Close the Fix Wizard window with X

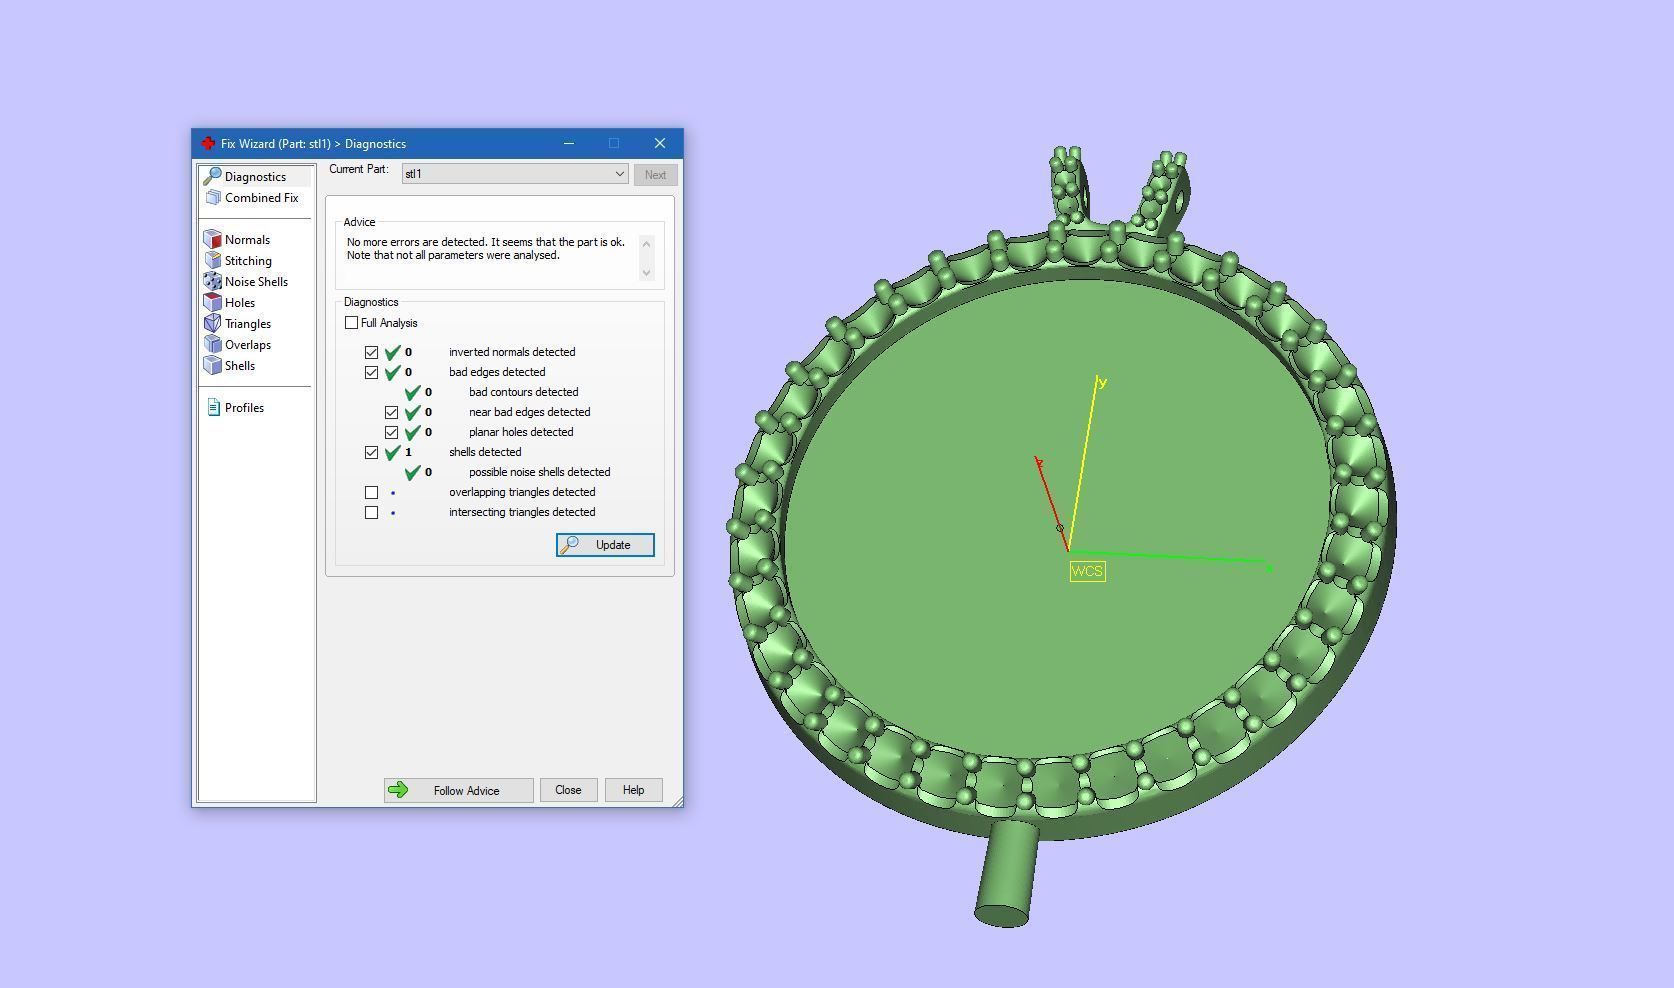pos(660,144)
